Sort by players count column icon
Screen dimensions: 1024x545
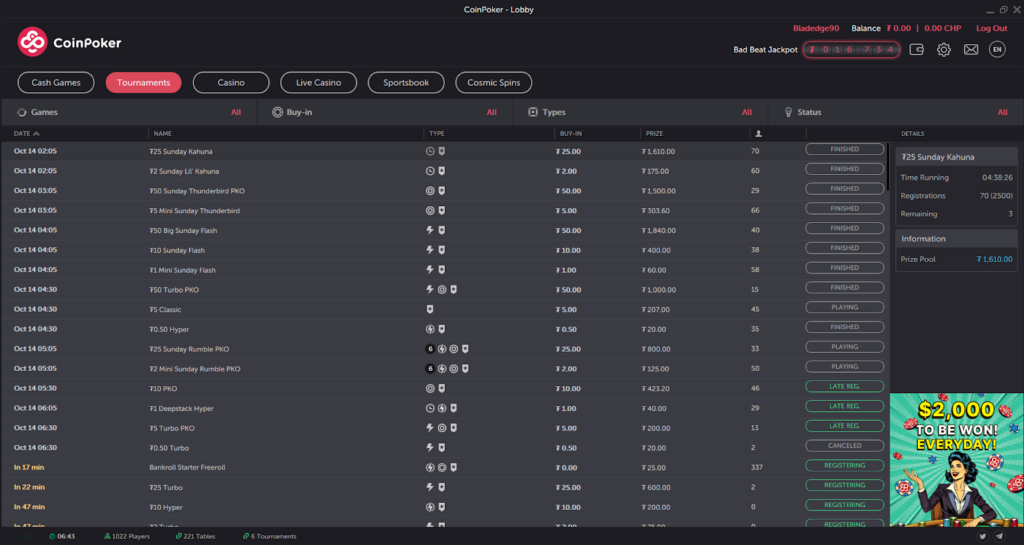coord(758,133)
